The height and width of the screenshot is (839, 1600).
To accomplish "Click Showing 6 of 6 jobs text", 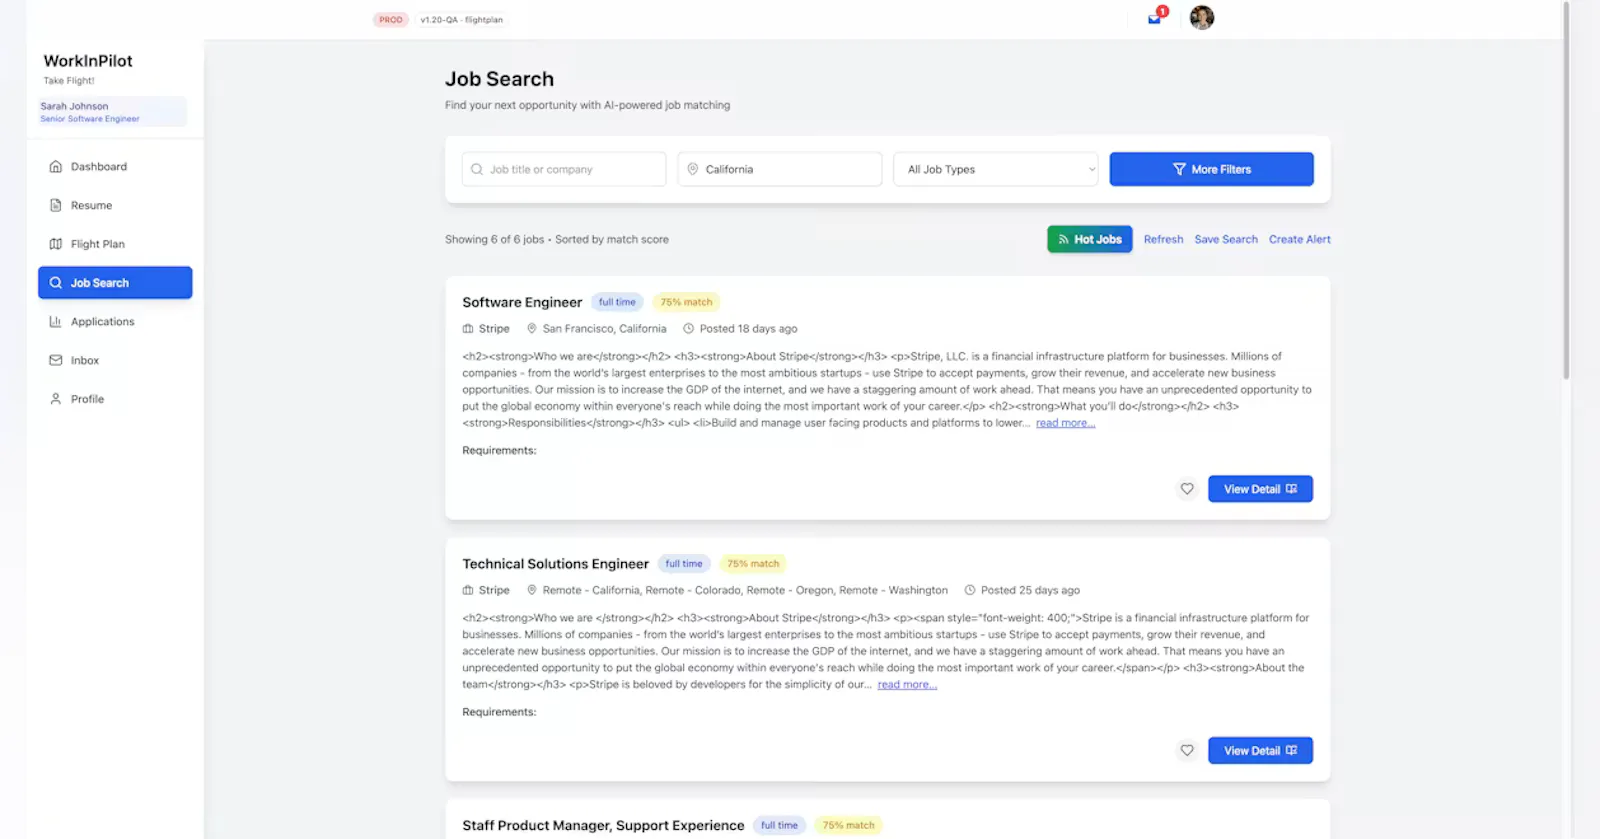I will click(x=494, y=240).
